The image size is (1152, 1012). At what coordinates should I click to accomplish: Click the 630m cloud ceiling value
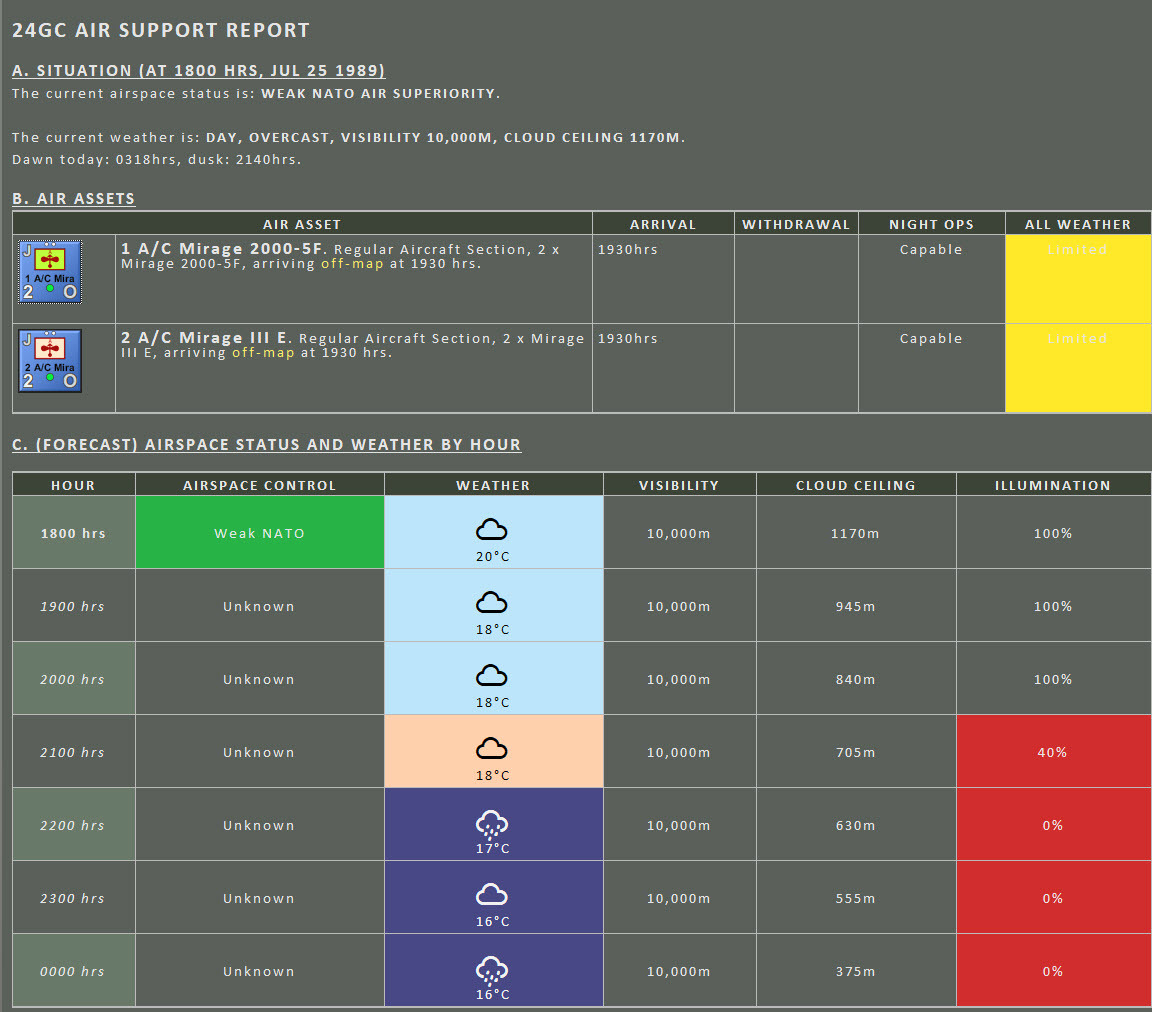(x=855, y=825)
